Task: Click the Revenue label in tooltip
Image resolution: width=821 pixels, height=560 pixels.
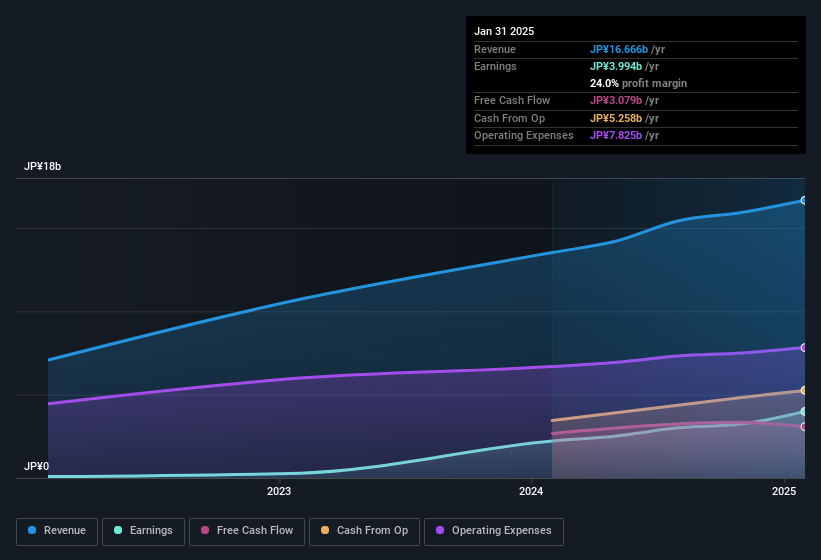Action: (495, 49)
